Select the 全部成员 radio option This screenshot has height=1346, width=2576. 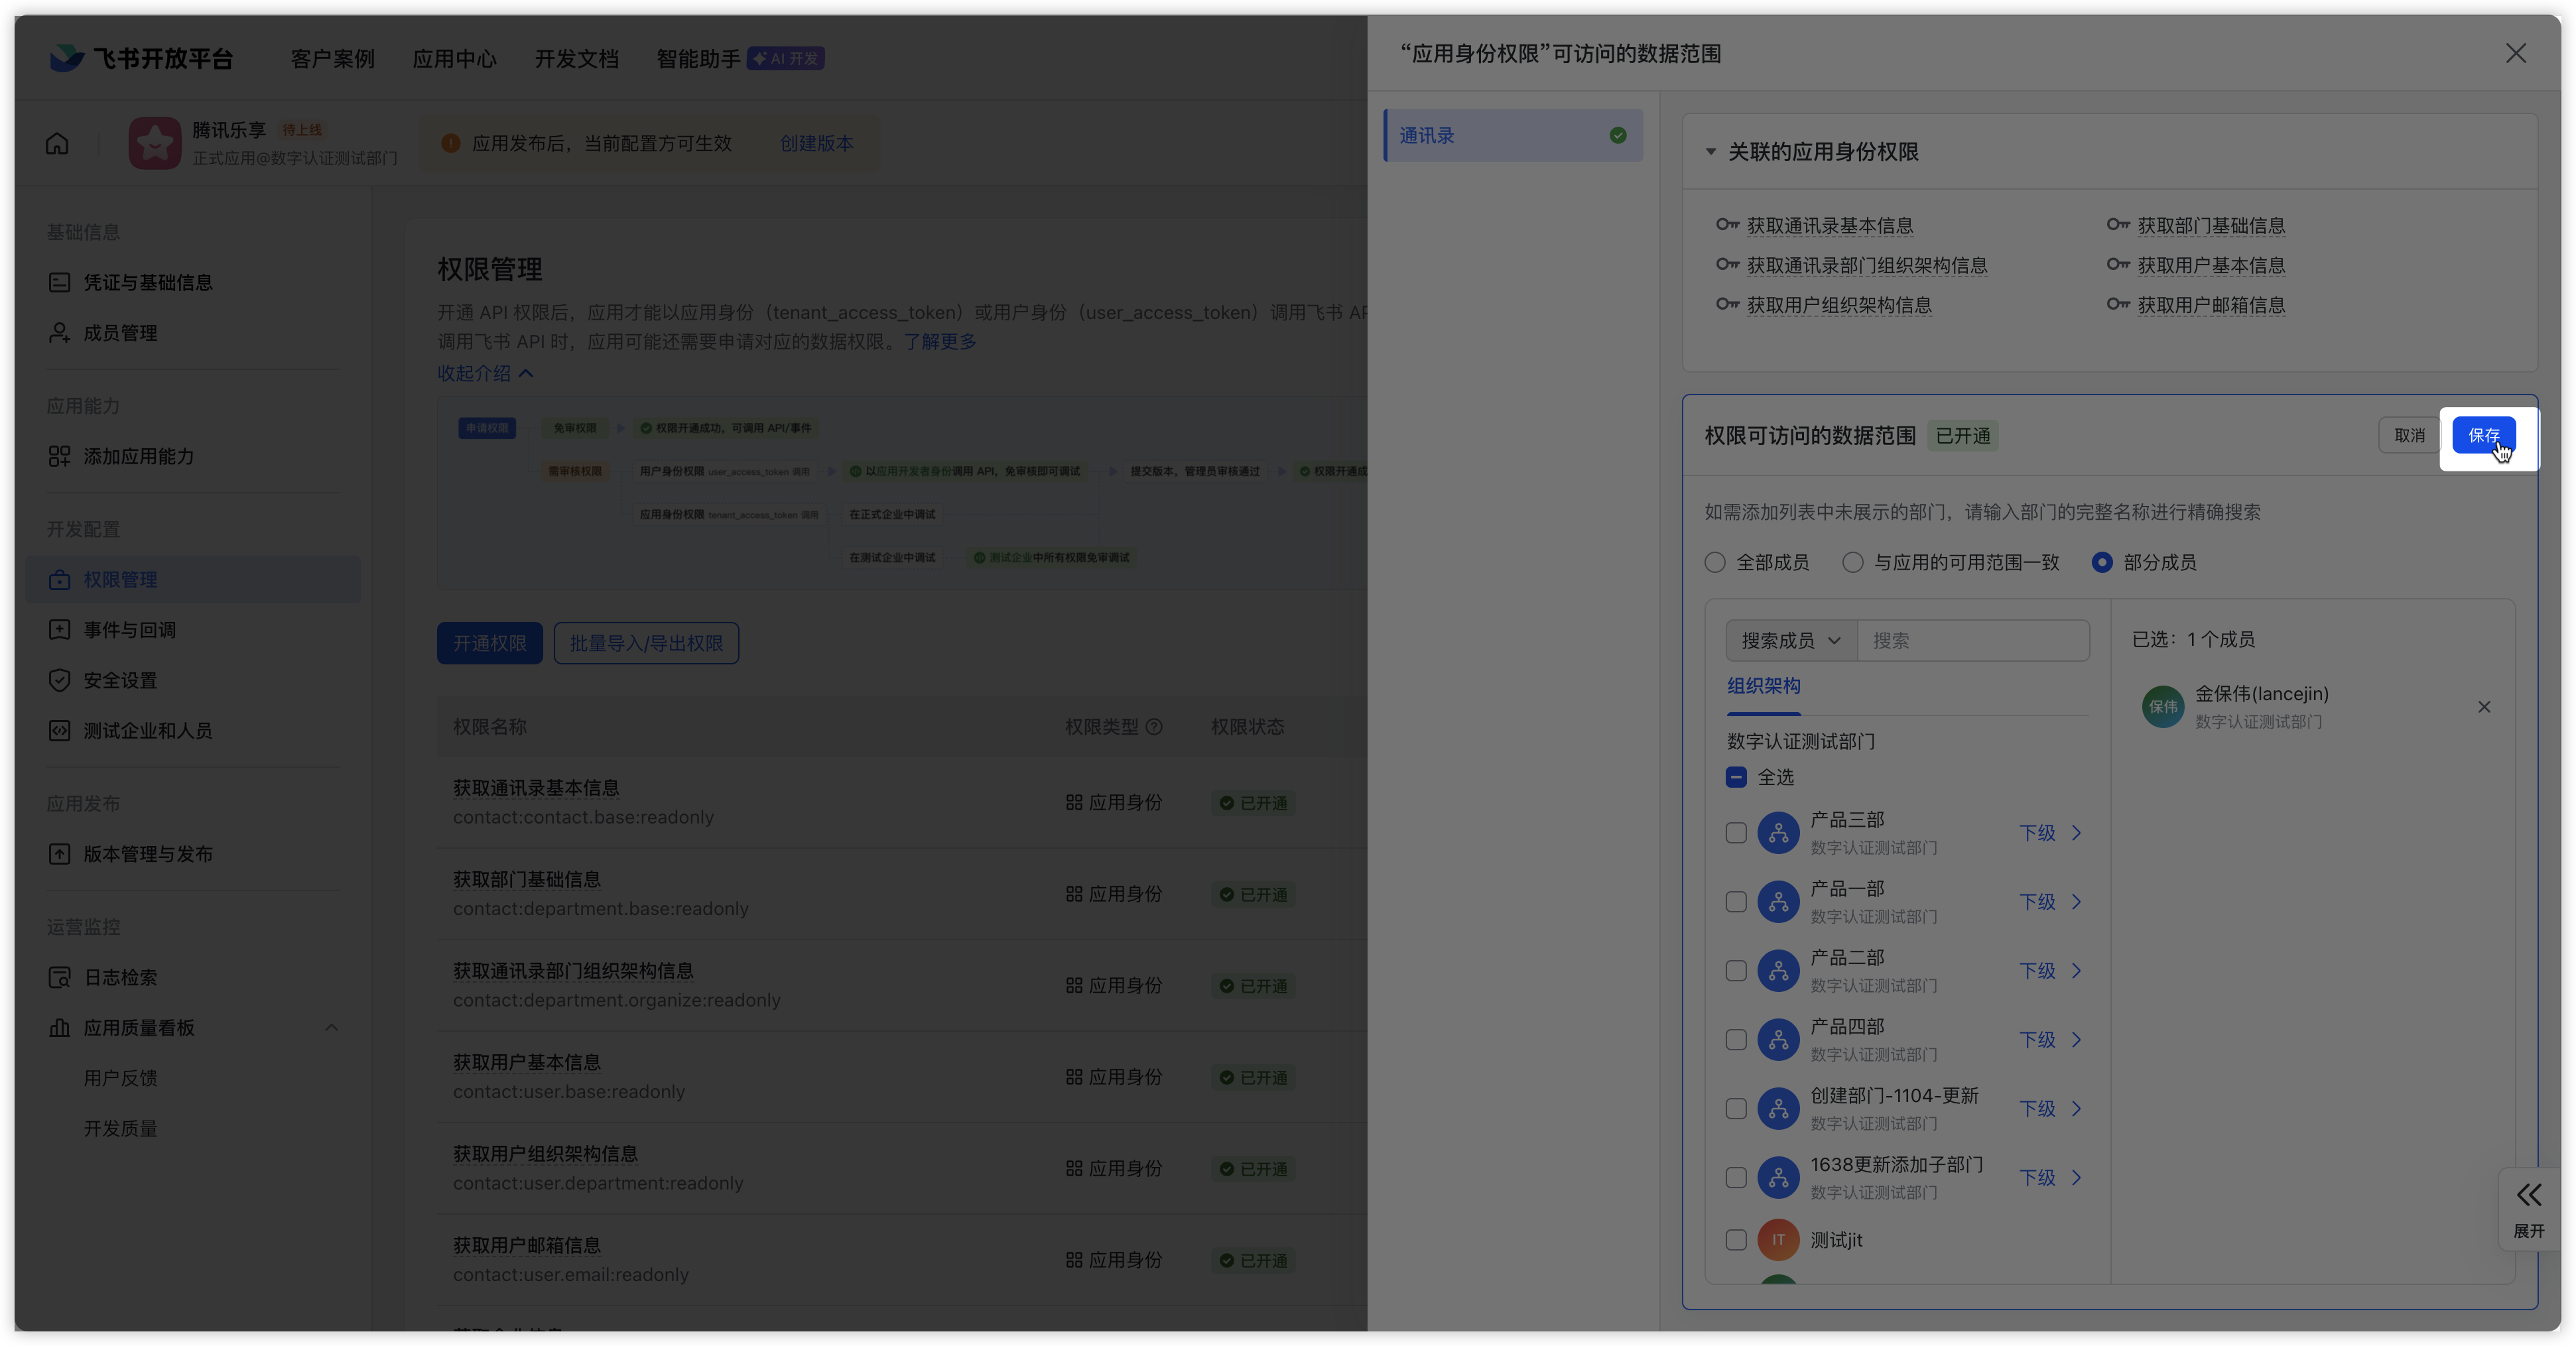[1715, 562]
